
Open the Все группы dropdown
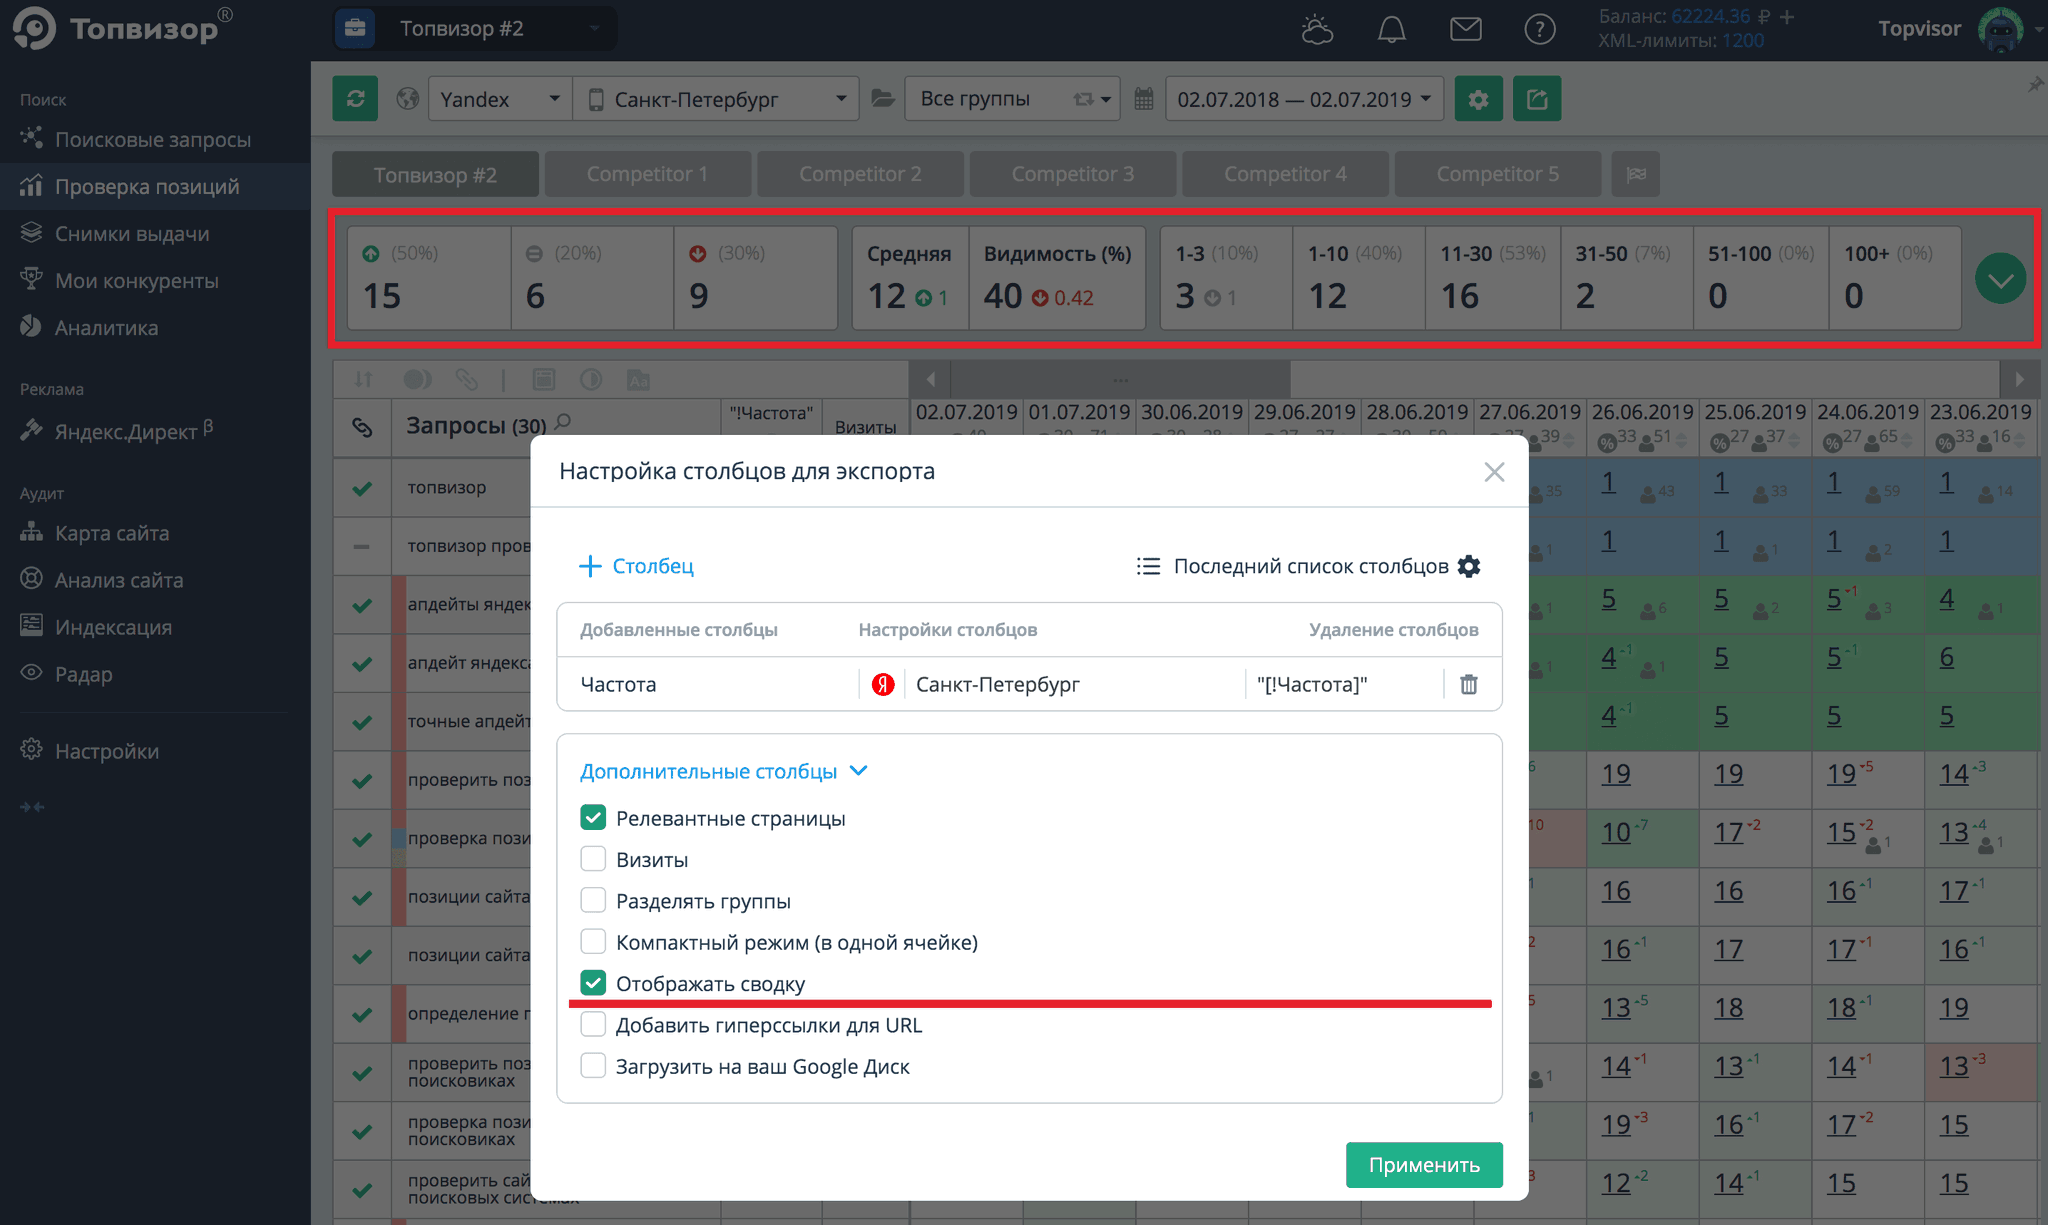click(x=1012, y=99)
